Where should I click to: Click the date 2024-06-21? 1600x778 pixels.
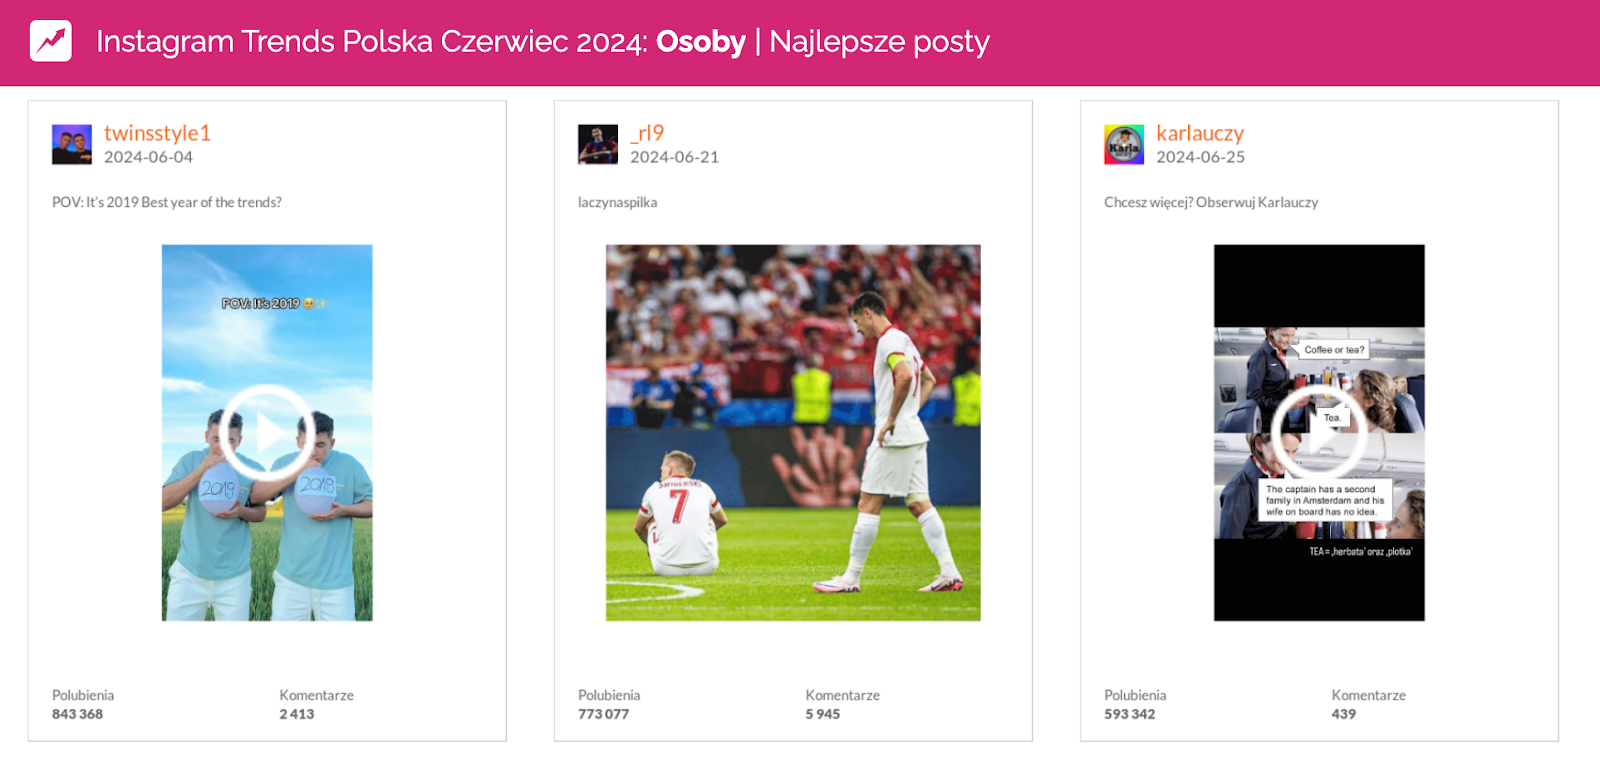click(x=674, y=157)
